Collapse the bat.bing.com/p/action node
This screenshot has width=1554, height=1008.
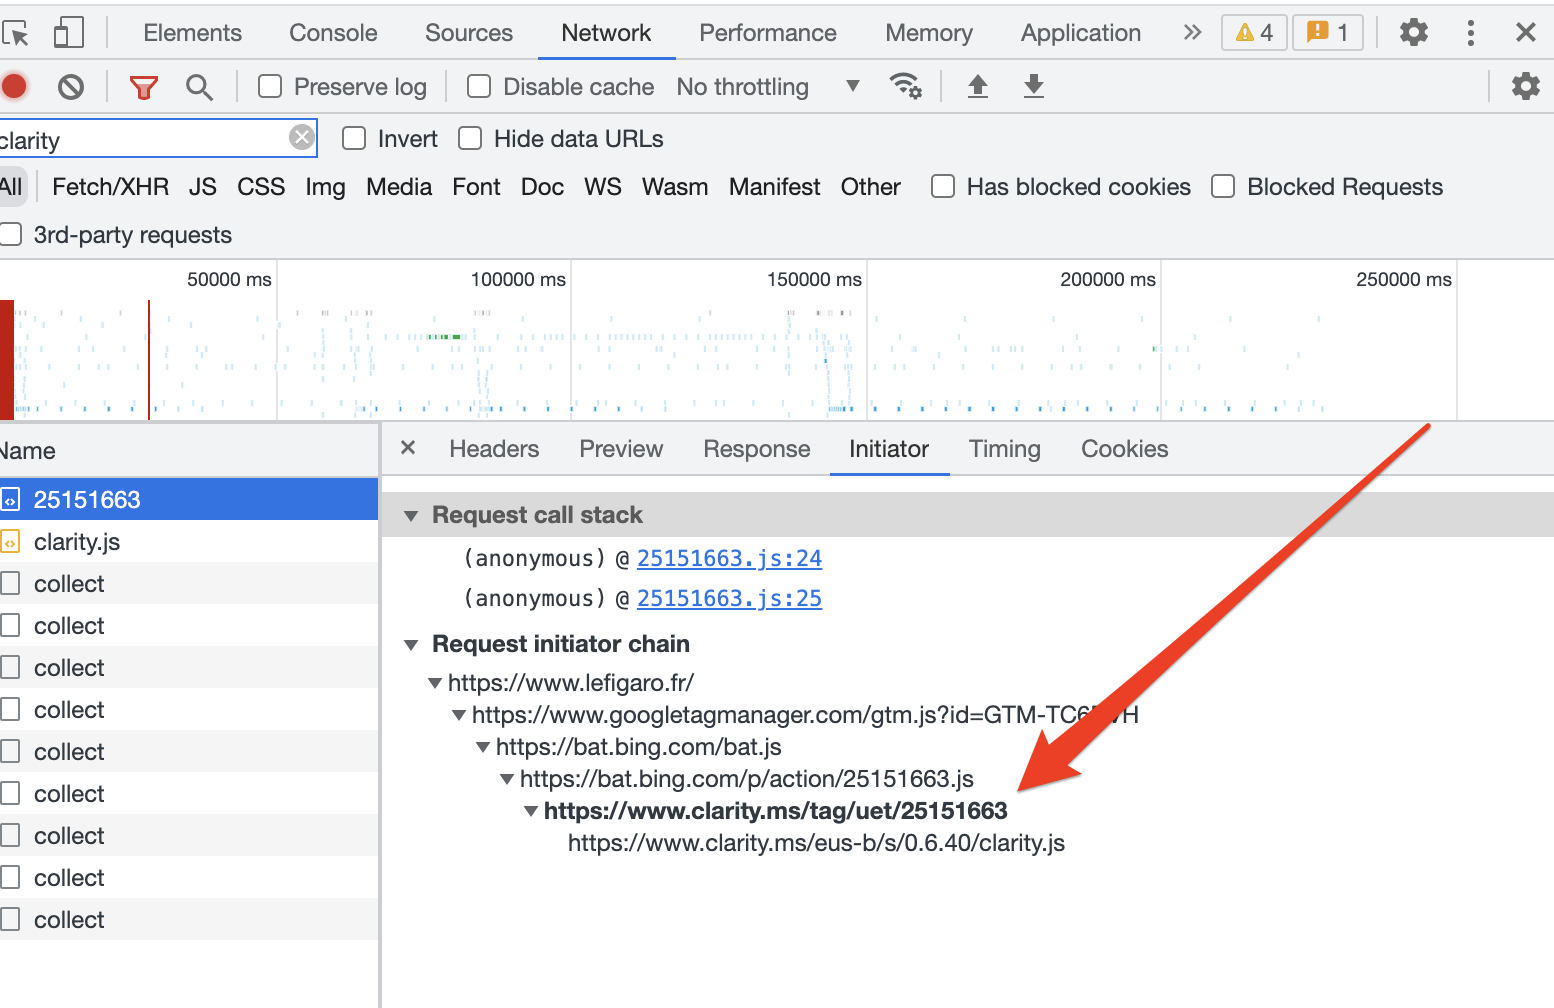click(x=506, y=779)
